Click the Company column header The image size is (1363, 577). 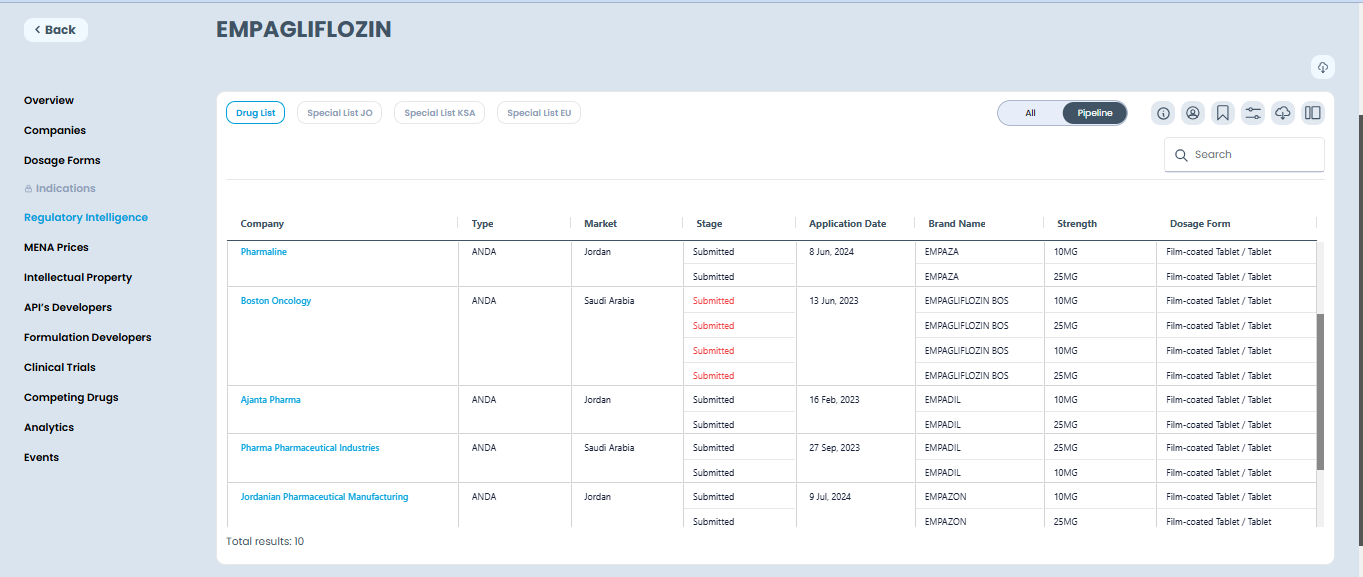(263, 224)
